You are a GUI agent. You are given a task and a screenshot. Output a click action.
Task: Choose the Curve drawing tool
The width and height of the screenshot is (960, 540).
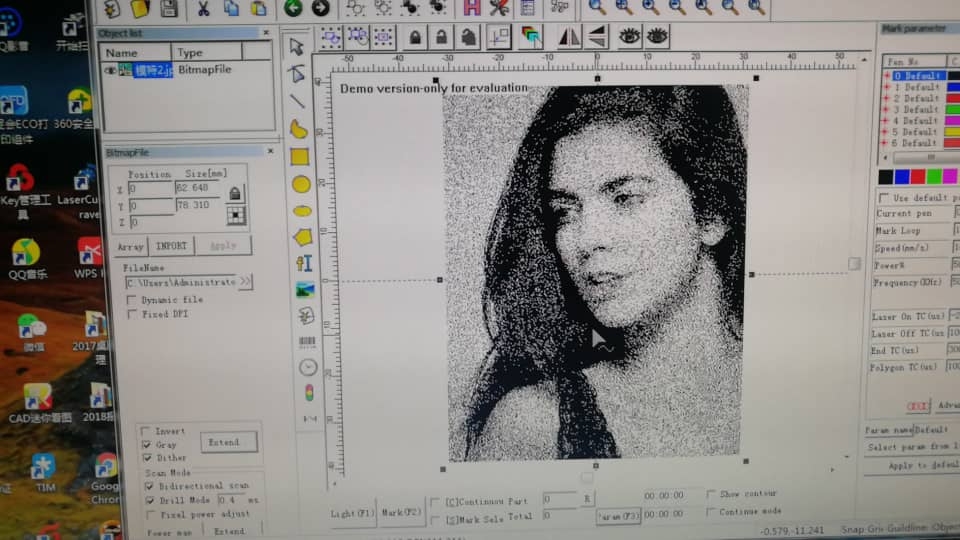coord(299,129)
